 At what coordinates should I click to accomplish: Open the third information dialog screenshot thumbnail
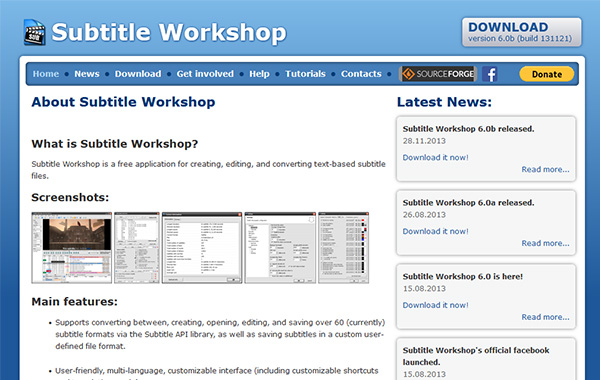coord(202,248)
